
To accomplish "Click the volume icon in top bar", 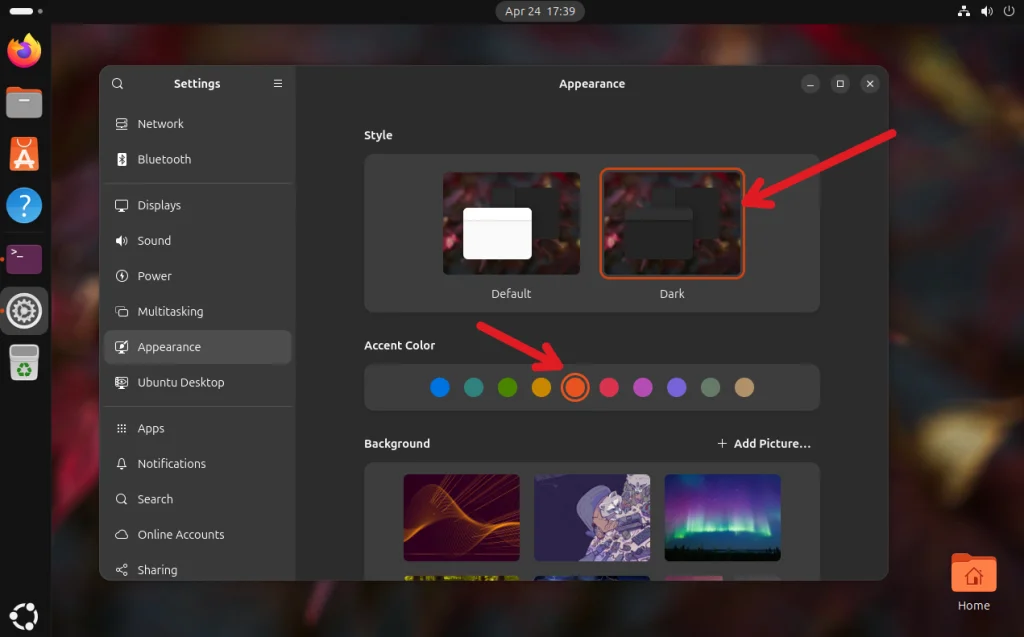I will 987,11.
